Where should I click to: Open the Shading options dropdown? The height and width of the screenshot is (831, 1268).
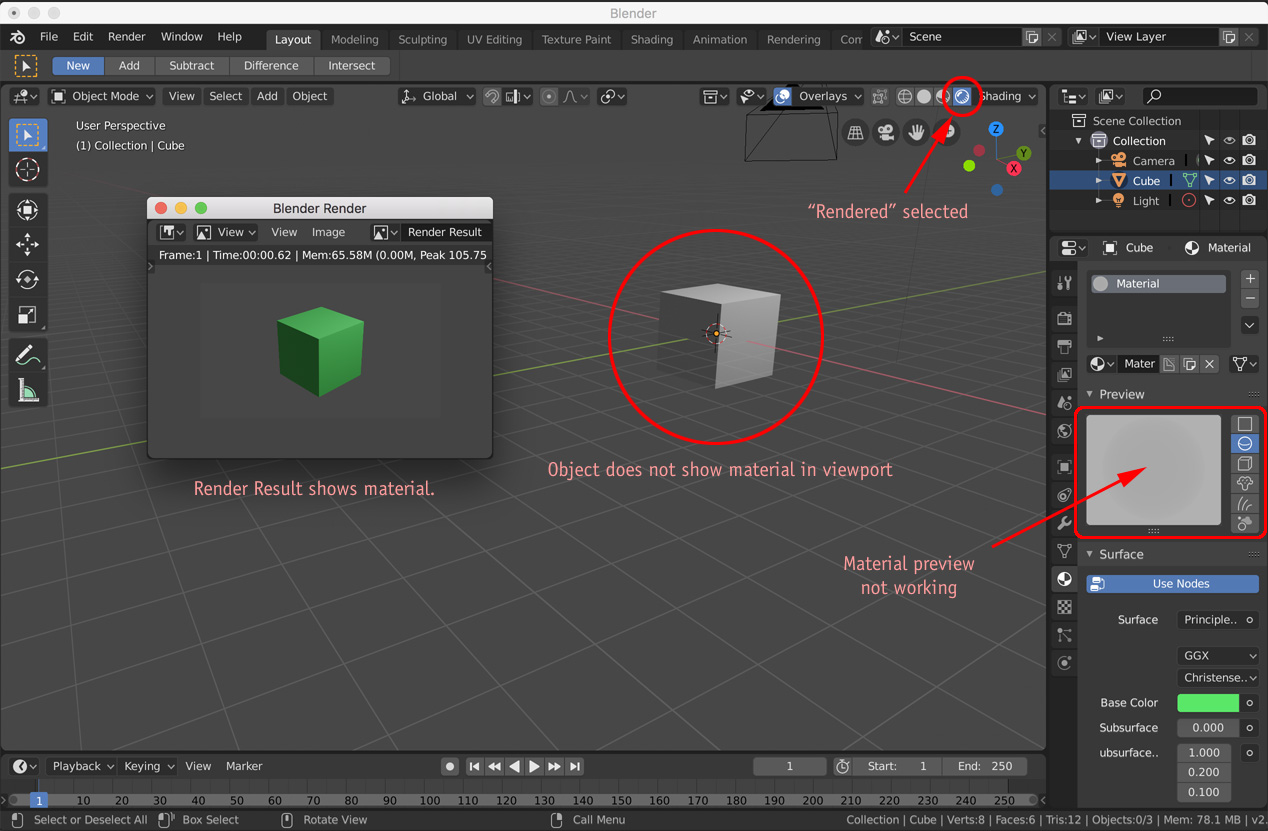coord(1008,96)
